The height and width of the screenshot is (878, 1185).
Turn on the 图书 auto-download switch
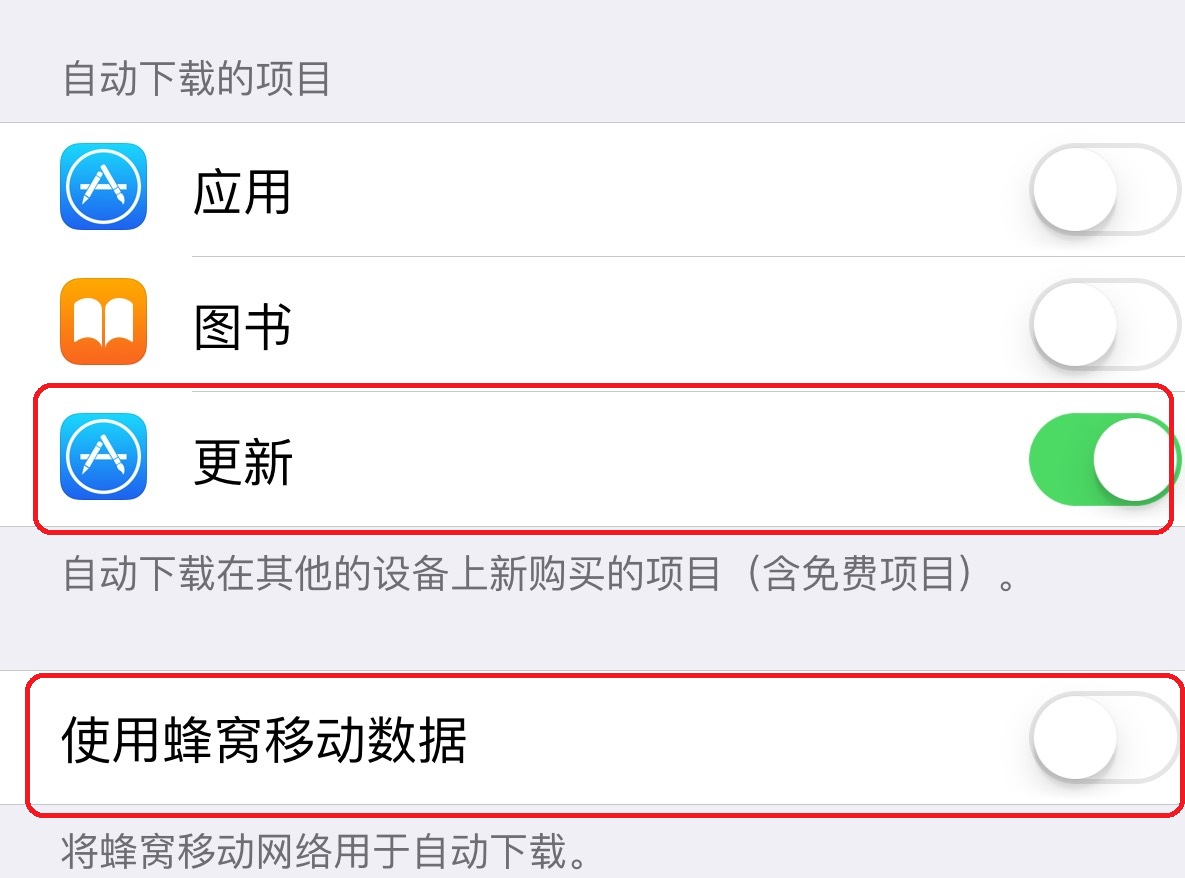(1104, 325)
